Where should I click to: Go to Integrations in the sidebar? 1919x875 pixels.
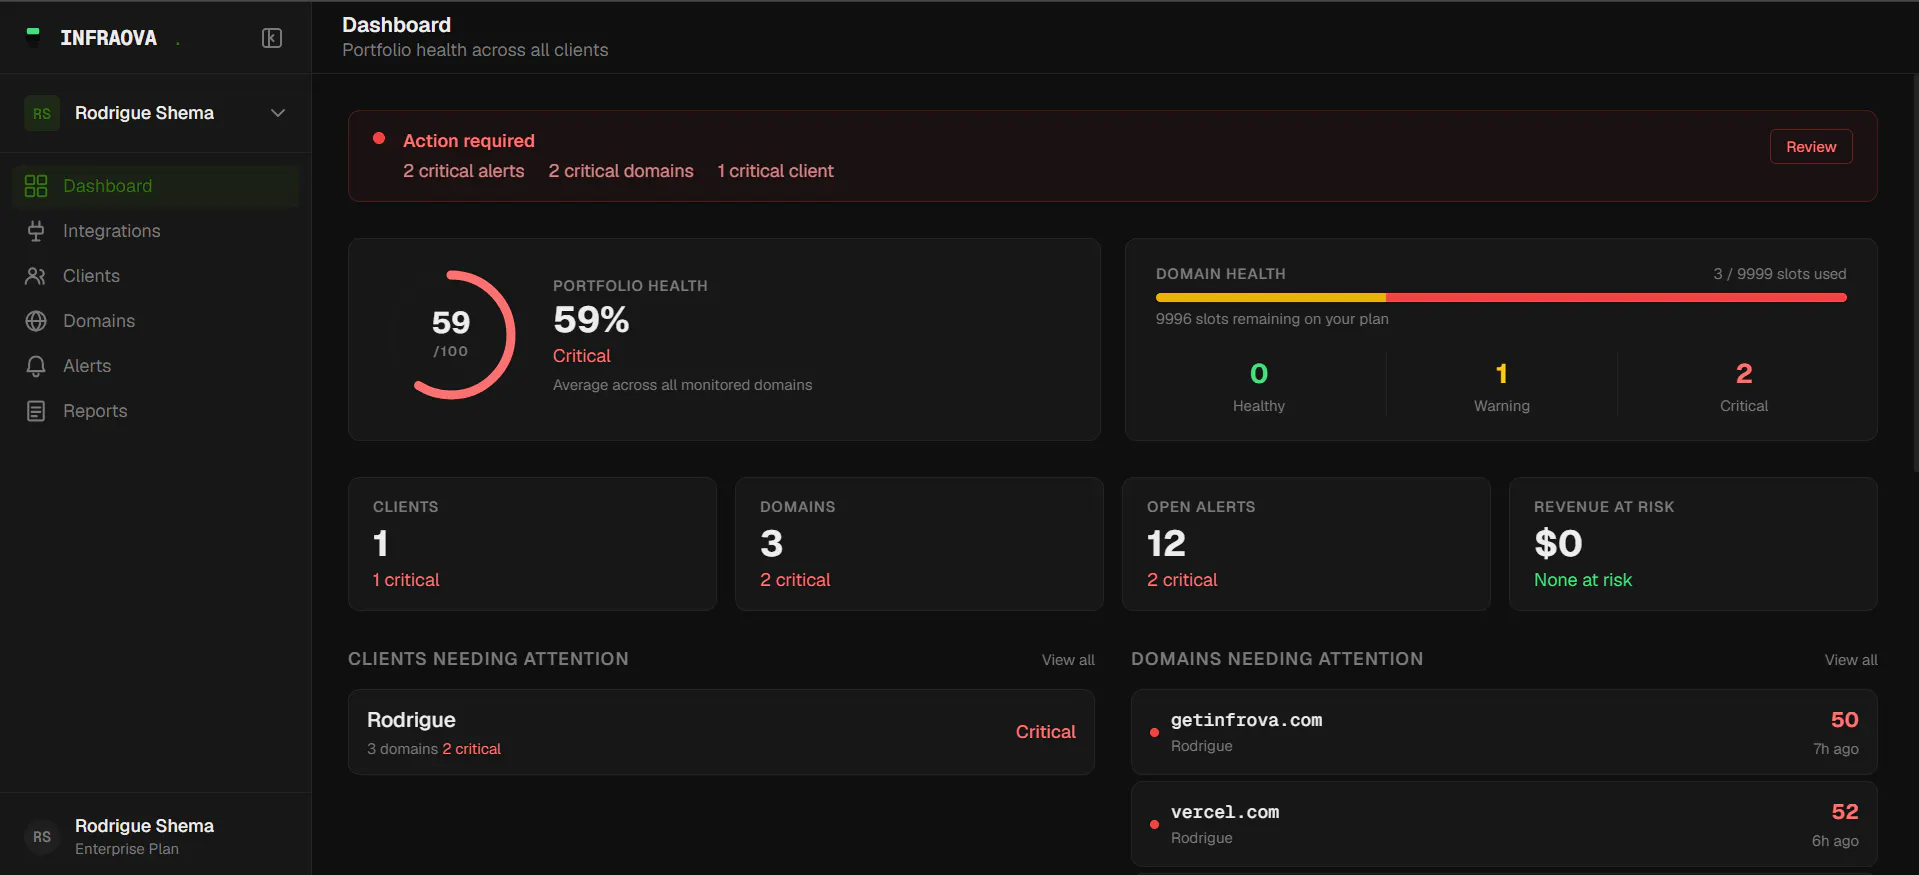156,231
